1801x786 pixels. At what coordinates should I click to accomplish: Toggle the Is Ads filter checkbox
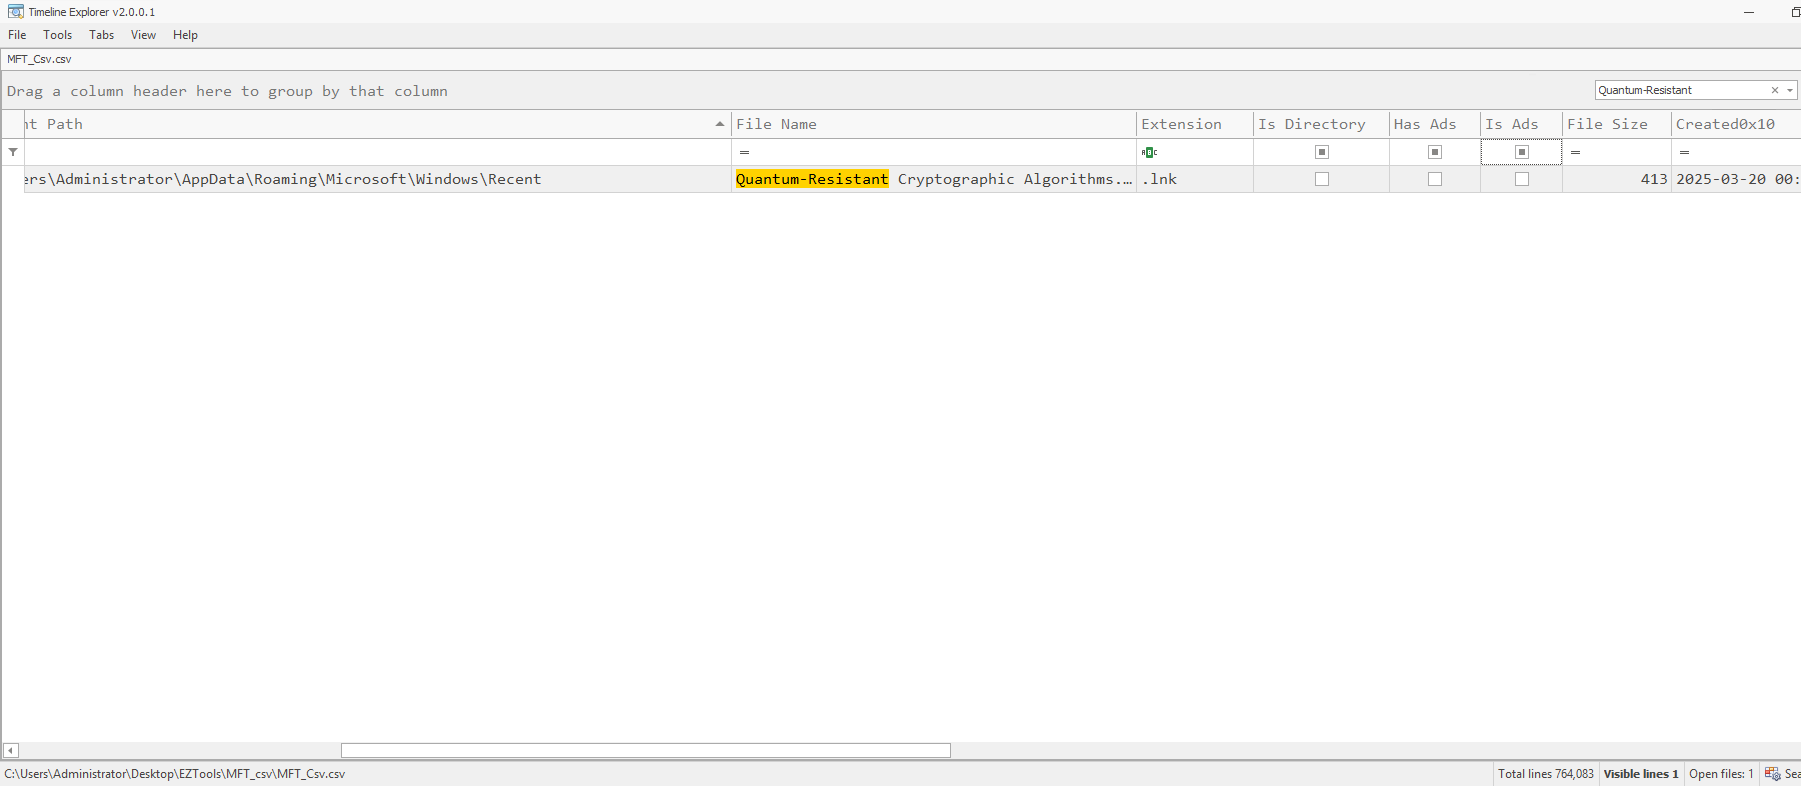click(x=1521, y=152)
